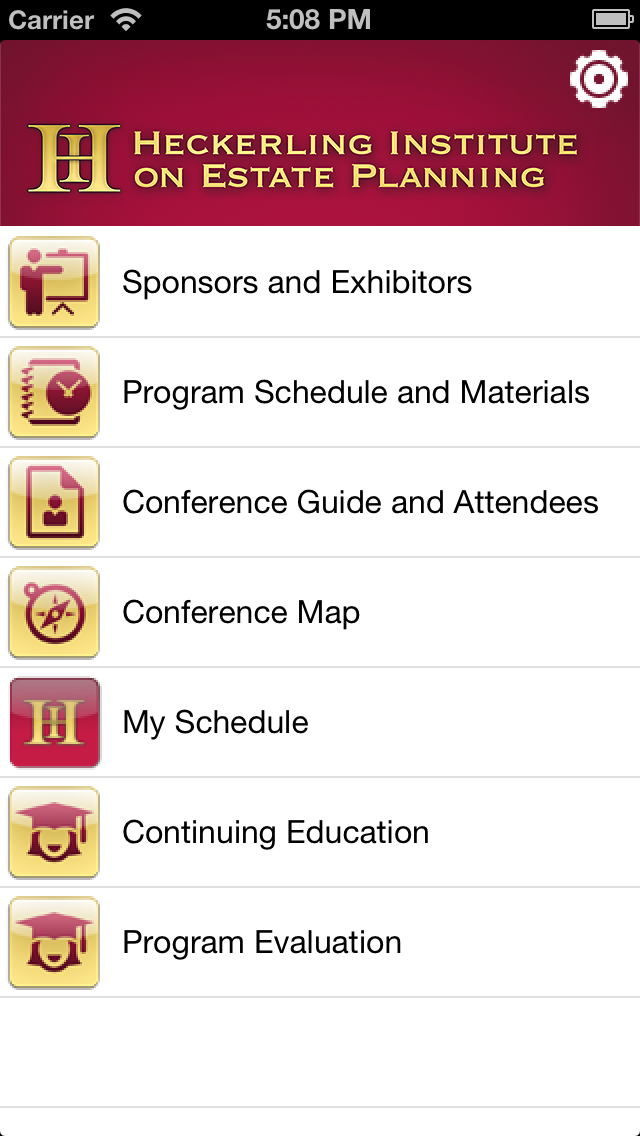
Task: Tap the Conference Map compass icon
Action: tap(54, 612)
